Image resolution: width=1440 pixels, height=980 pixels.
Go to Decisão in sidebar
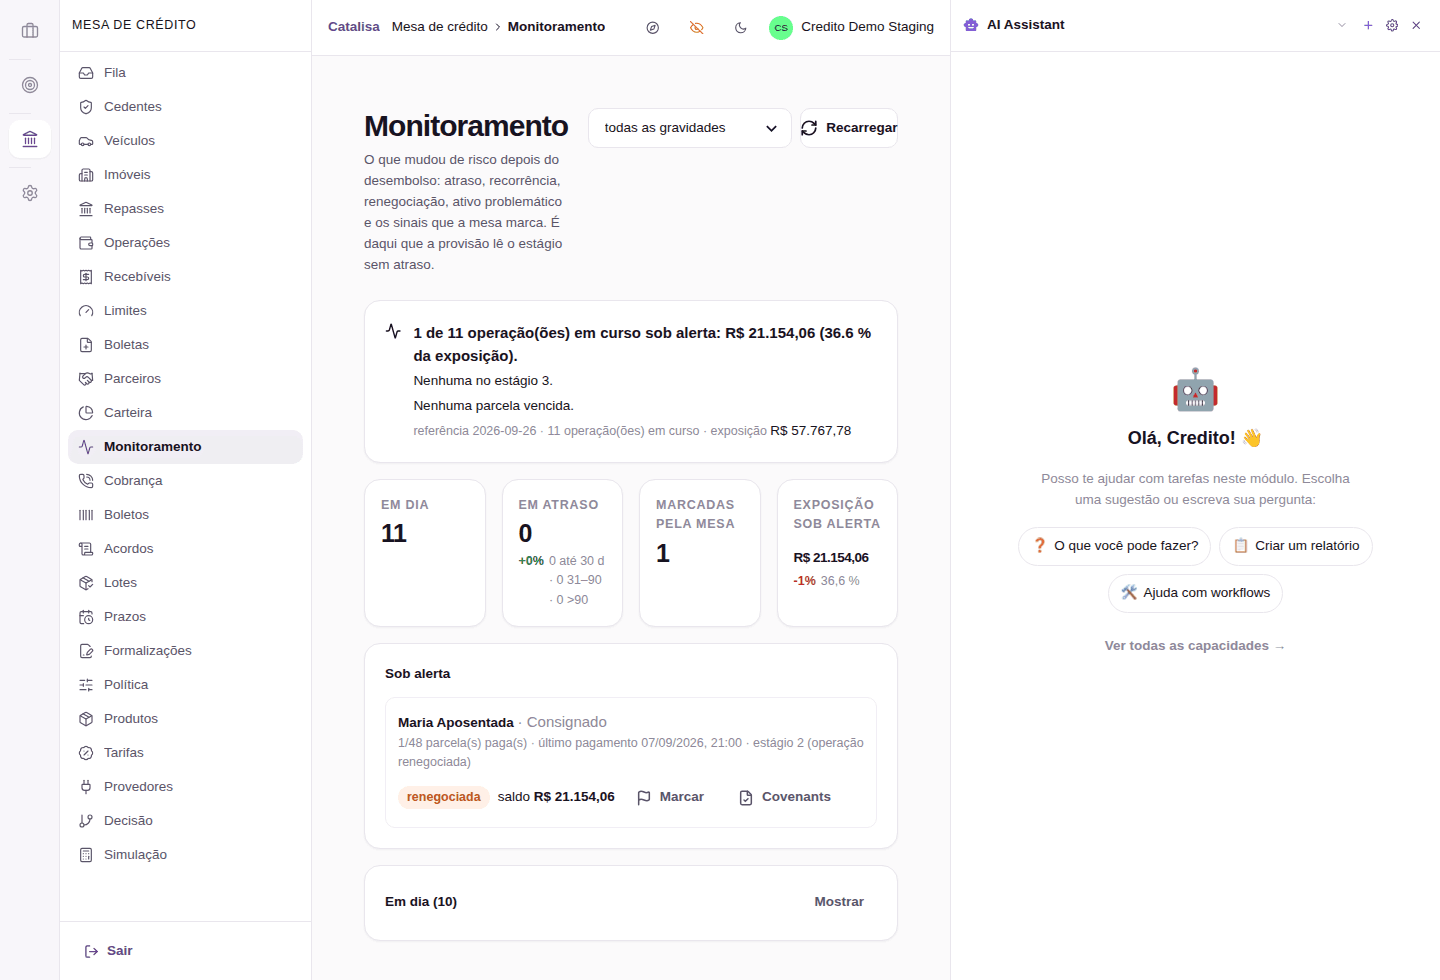pyautogui.click(x=185, y=821)
